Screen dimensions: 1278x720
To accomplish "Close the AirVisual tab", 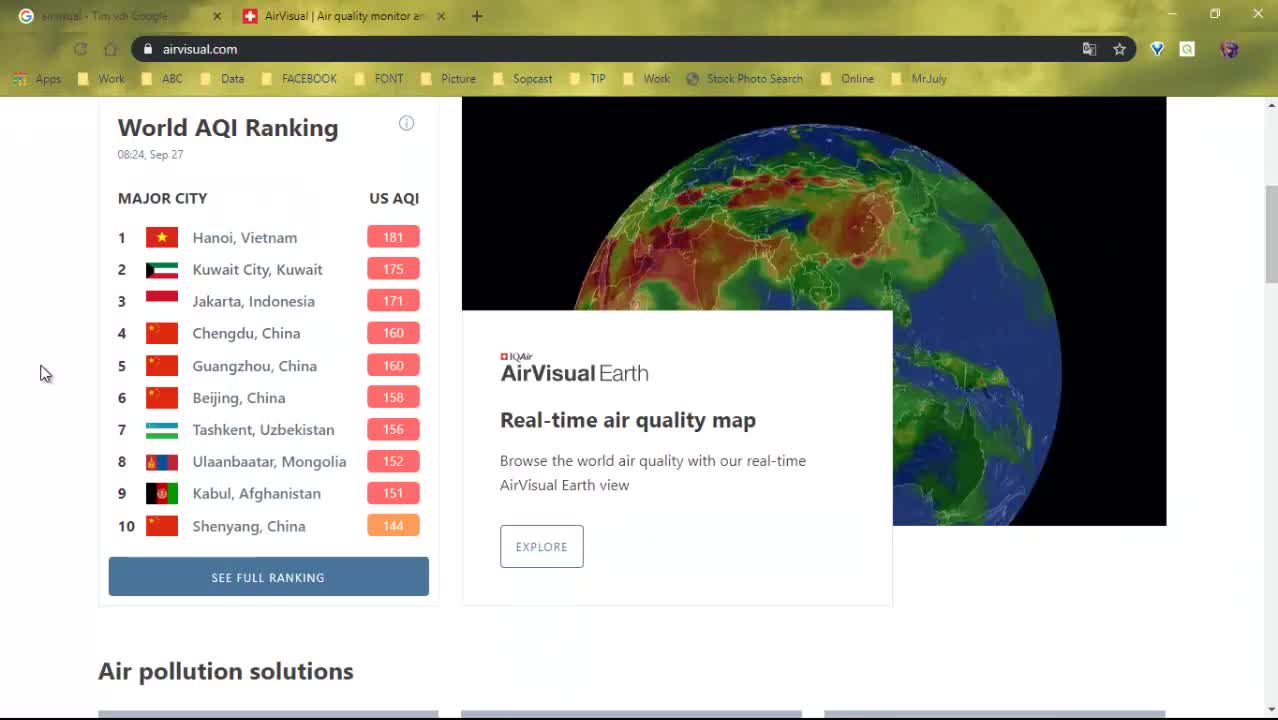I will [x=441, y=16].
